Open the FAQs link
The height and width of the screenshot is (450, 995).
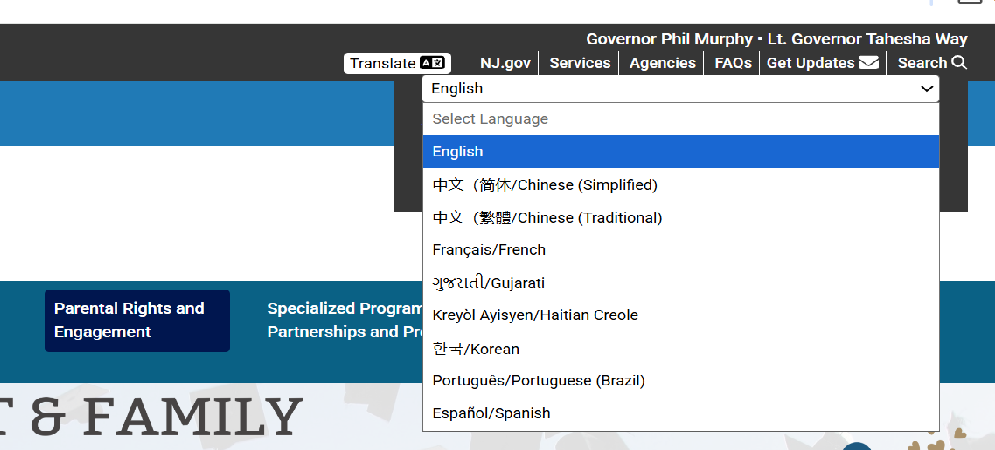(x=733, y=63)
